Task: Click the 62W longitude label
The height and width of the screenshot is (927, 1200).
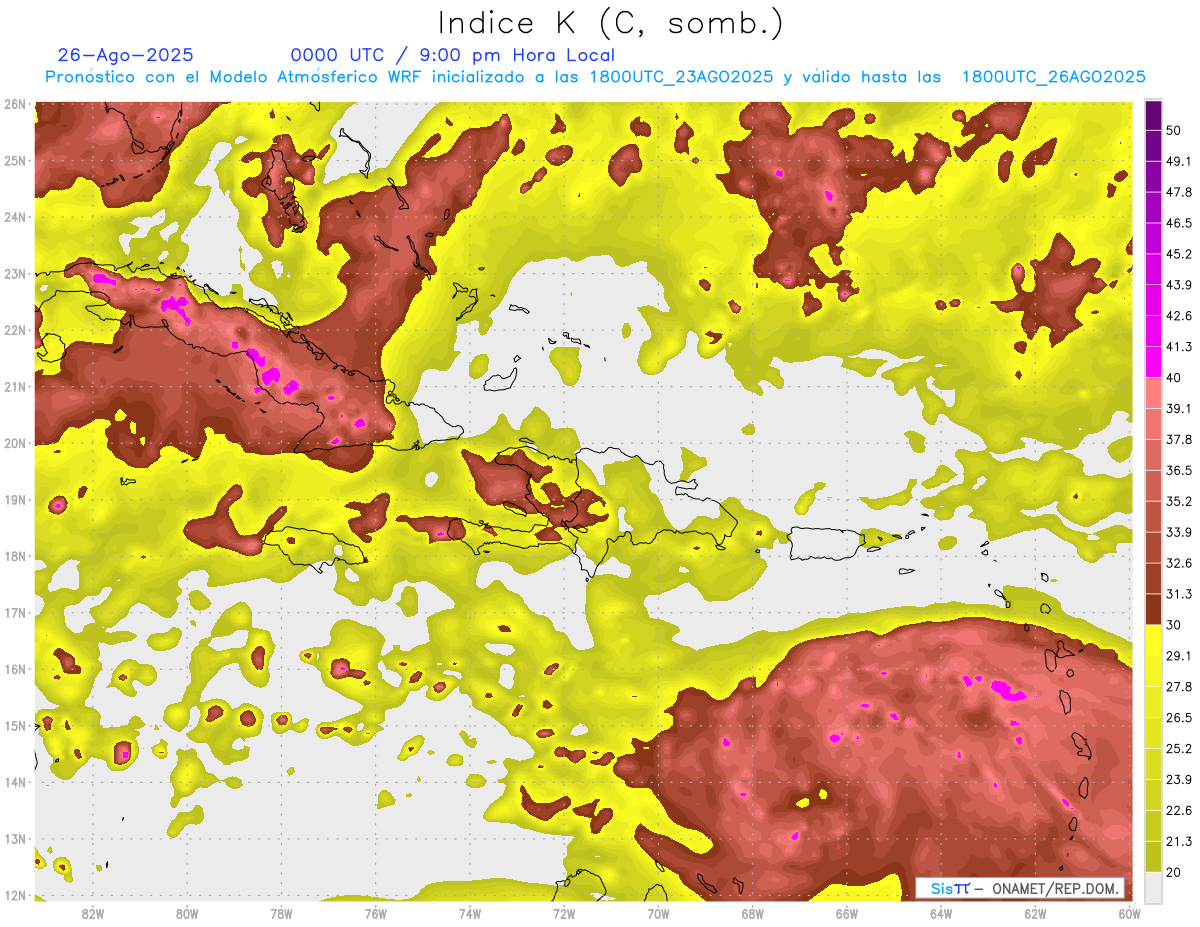Action: pyautogui.click(x=1034, y=913)
